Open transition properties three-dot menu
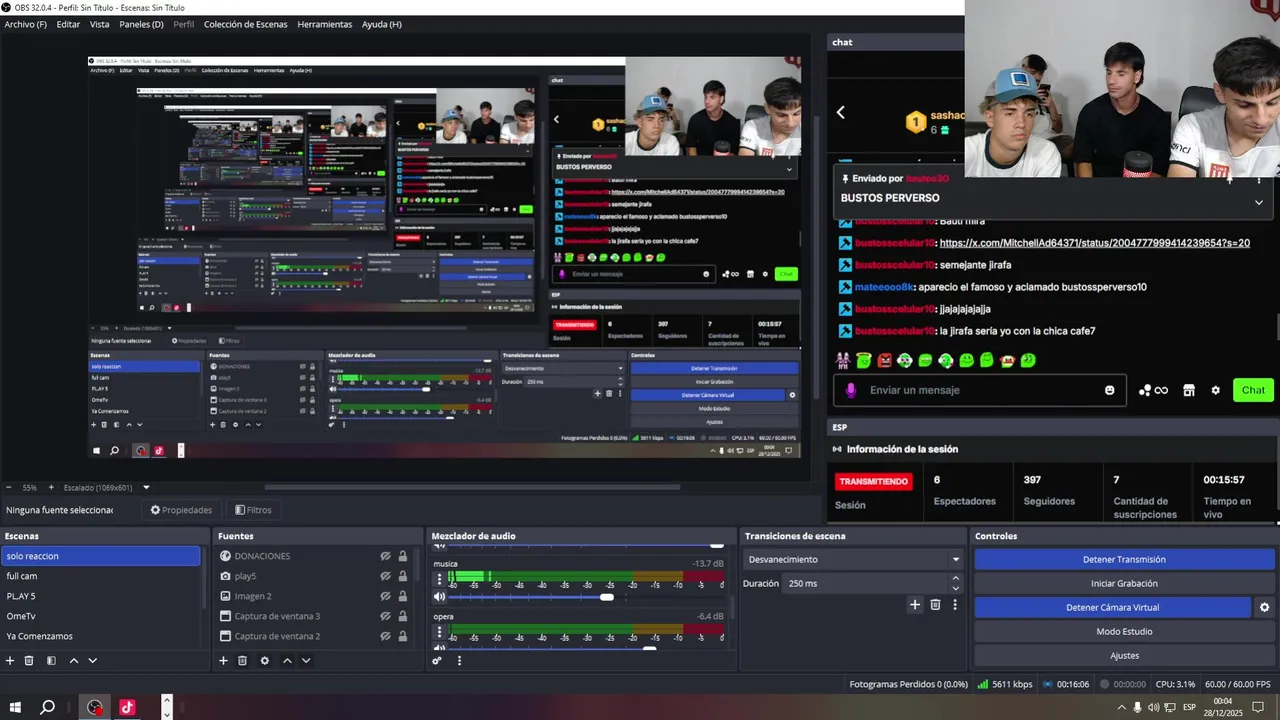This screenshot has height=720, width=1280. pyautogui.click(x=955, y=605)
